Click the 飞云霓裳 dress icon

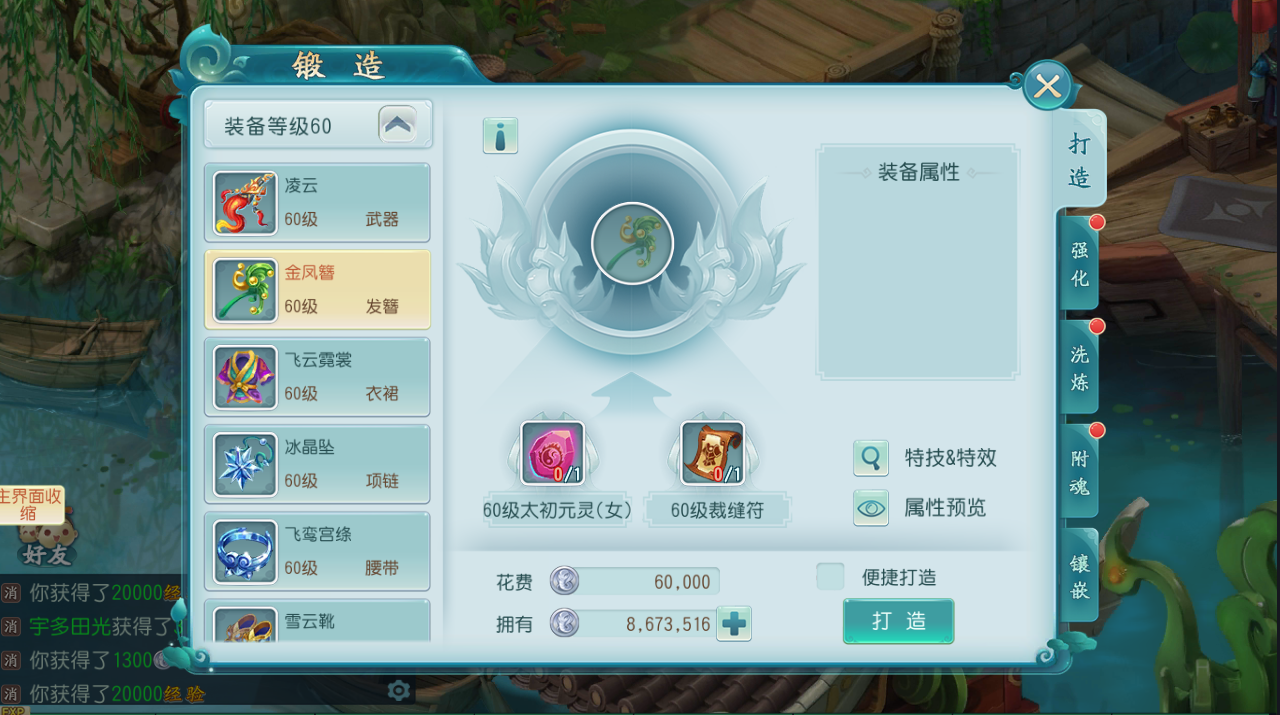coord(245,376)
